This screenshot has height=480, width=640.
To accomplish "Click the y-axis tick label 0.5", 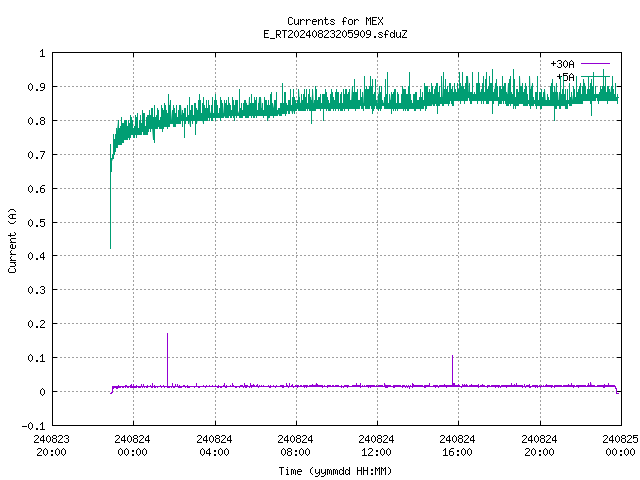I will point(36,222).
